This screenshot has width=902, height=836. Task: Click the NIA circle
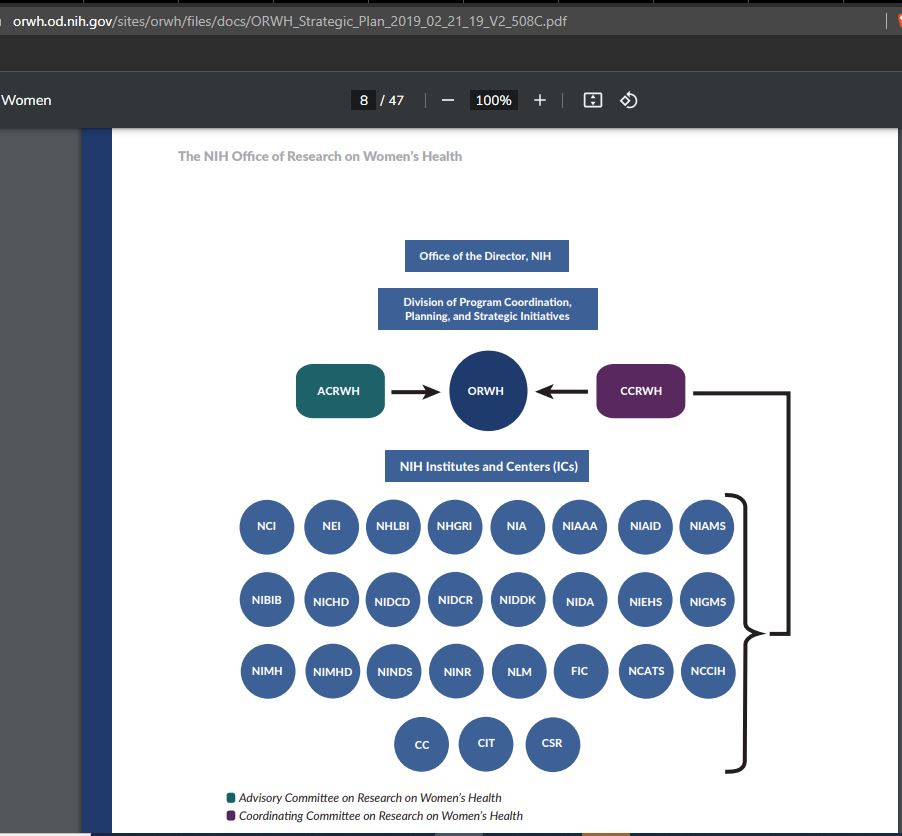(517, 526)
